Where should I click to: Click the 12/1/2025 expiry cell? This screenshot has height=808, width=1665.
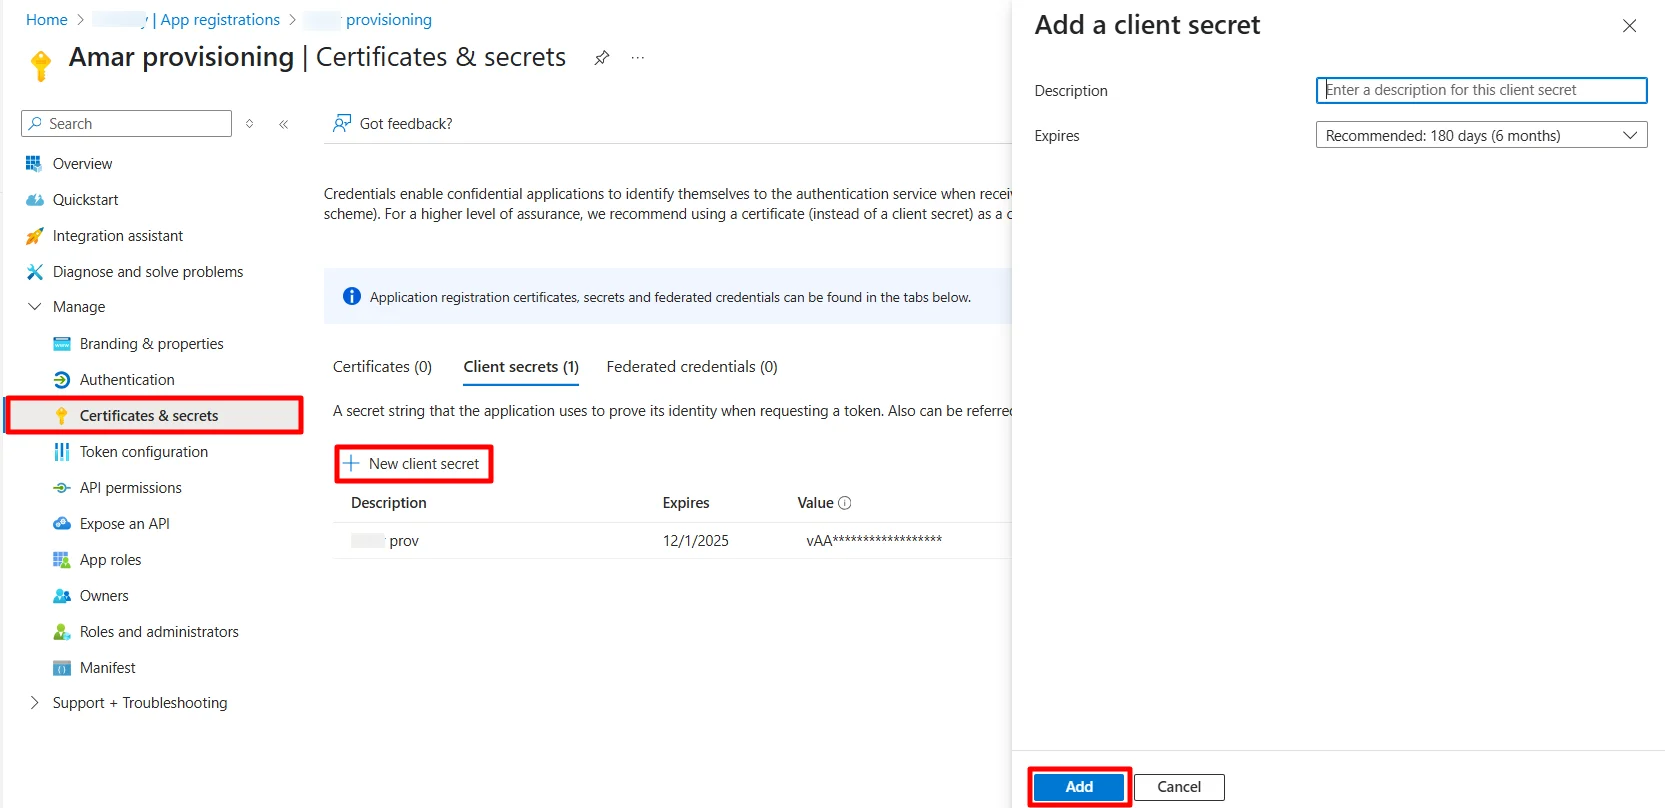click(696, 541)
